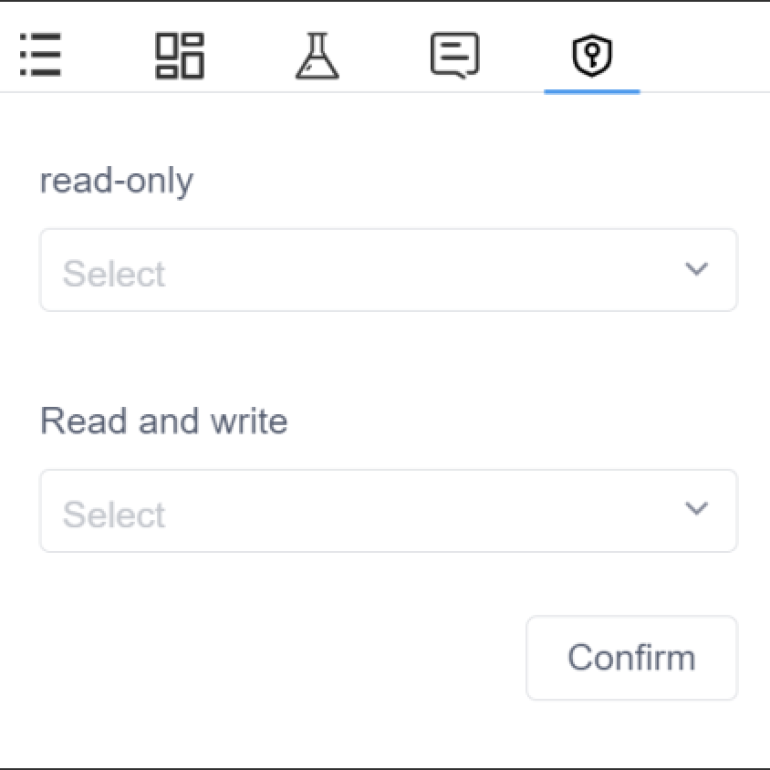Go to the lab beaker section

click(x=317, y=55)
